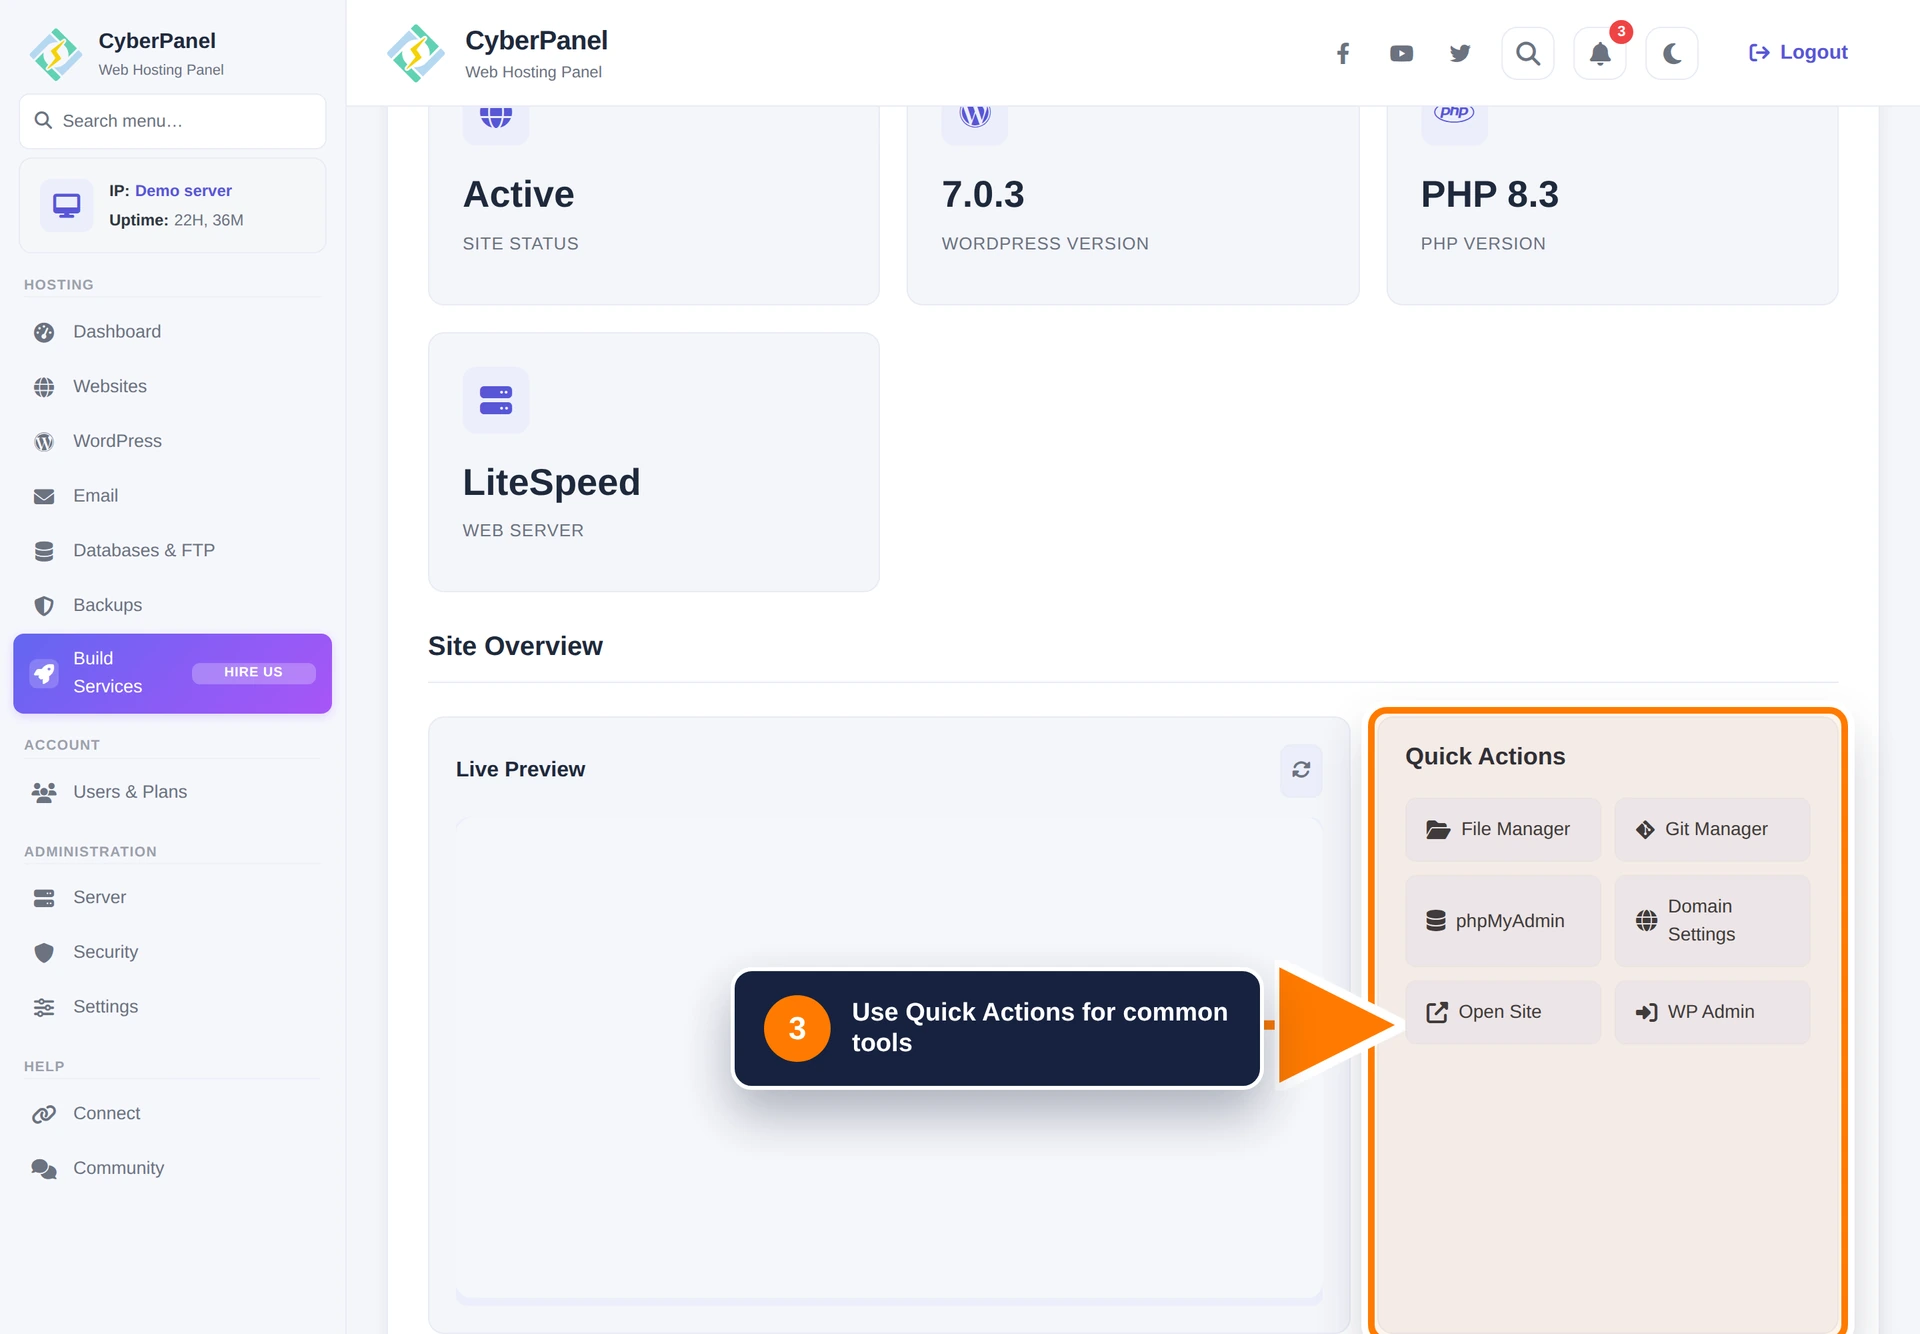Open the Connect help item
This screenshot has width=1920, height=1334.
pos(173,1113)
